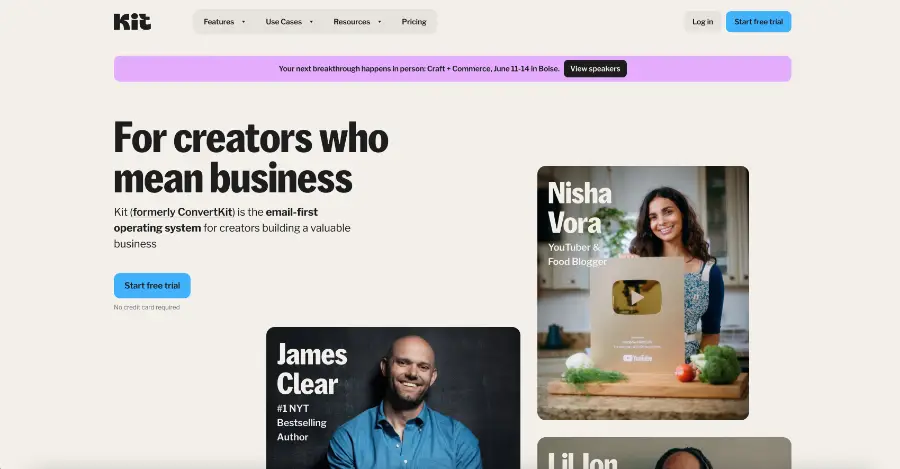
Task: Click the Craft + Commerce announcement banner
Action: click(x=452, y=69)
